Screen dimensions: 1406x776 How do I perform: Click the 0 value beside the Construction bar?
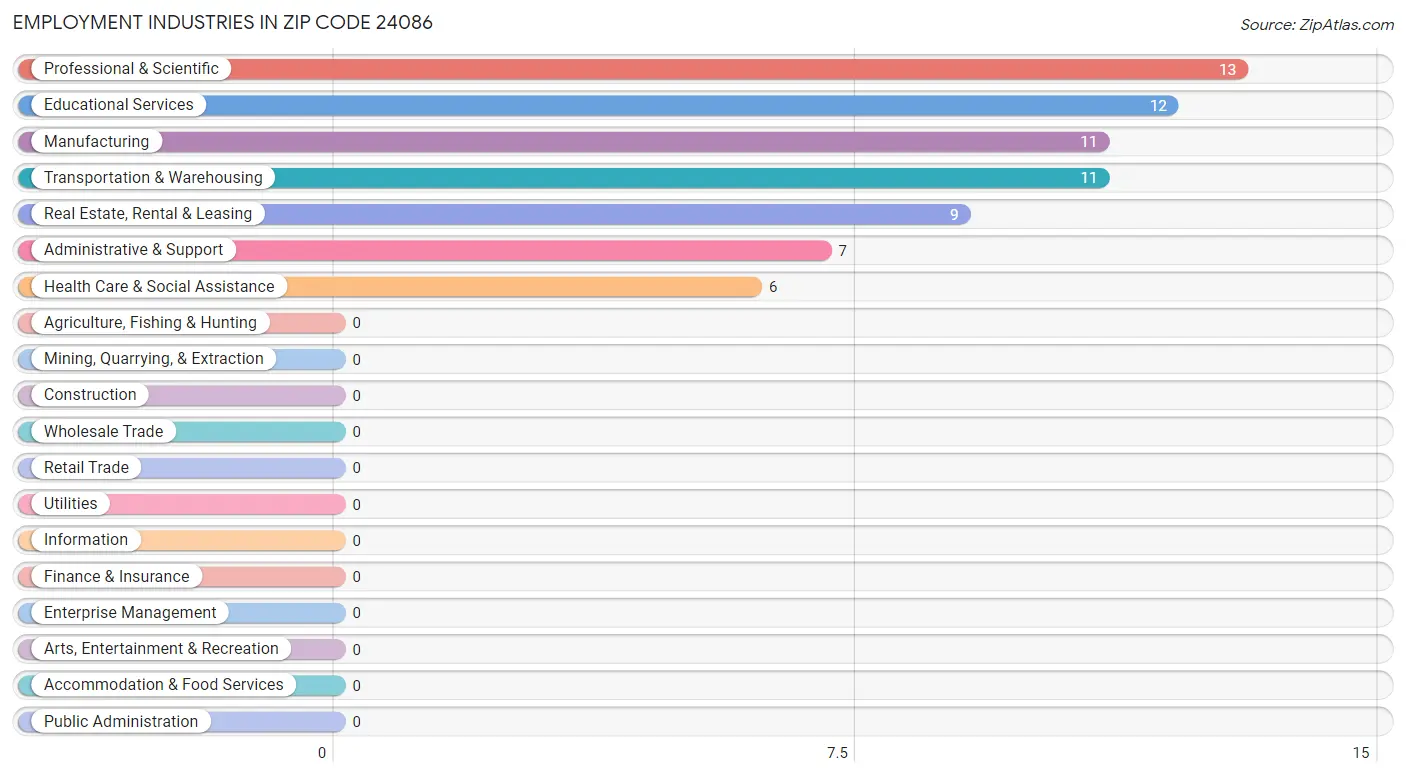tap(356, 396)
